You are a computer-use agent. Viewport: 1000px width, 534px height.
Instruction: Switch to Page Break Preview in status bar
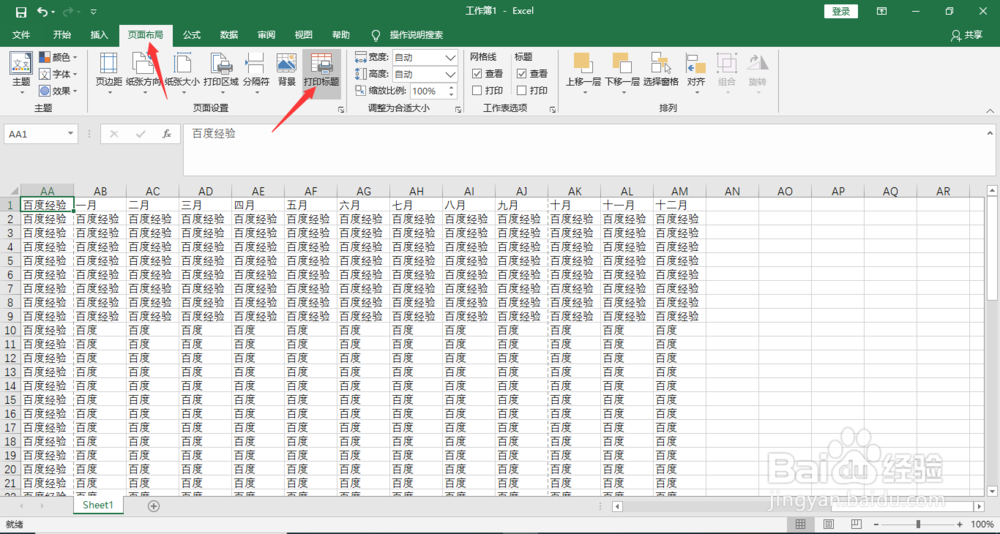coord(855,524)
